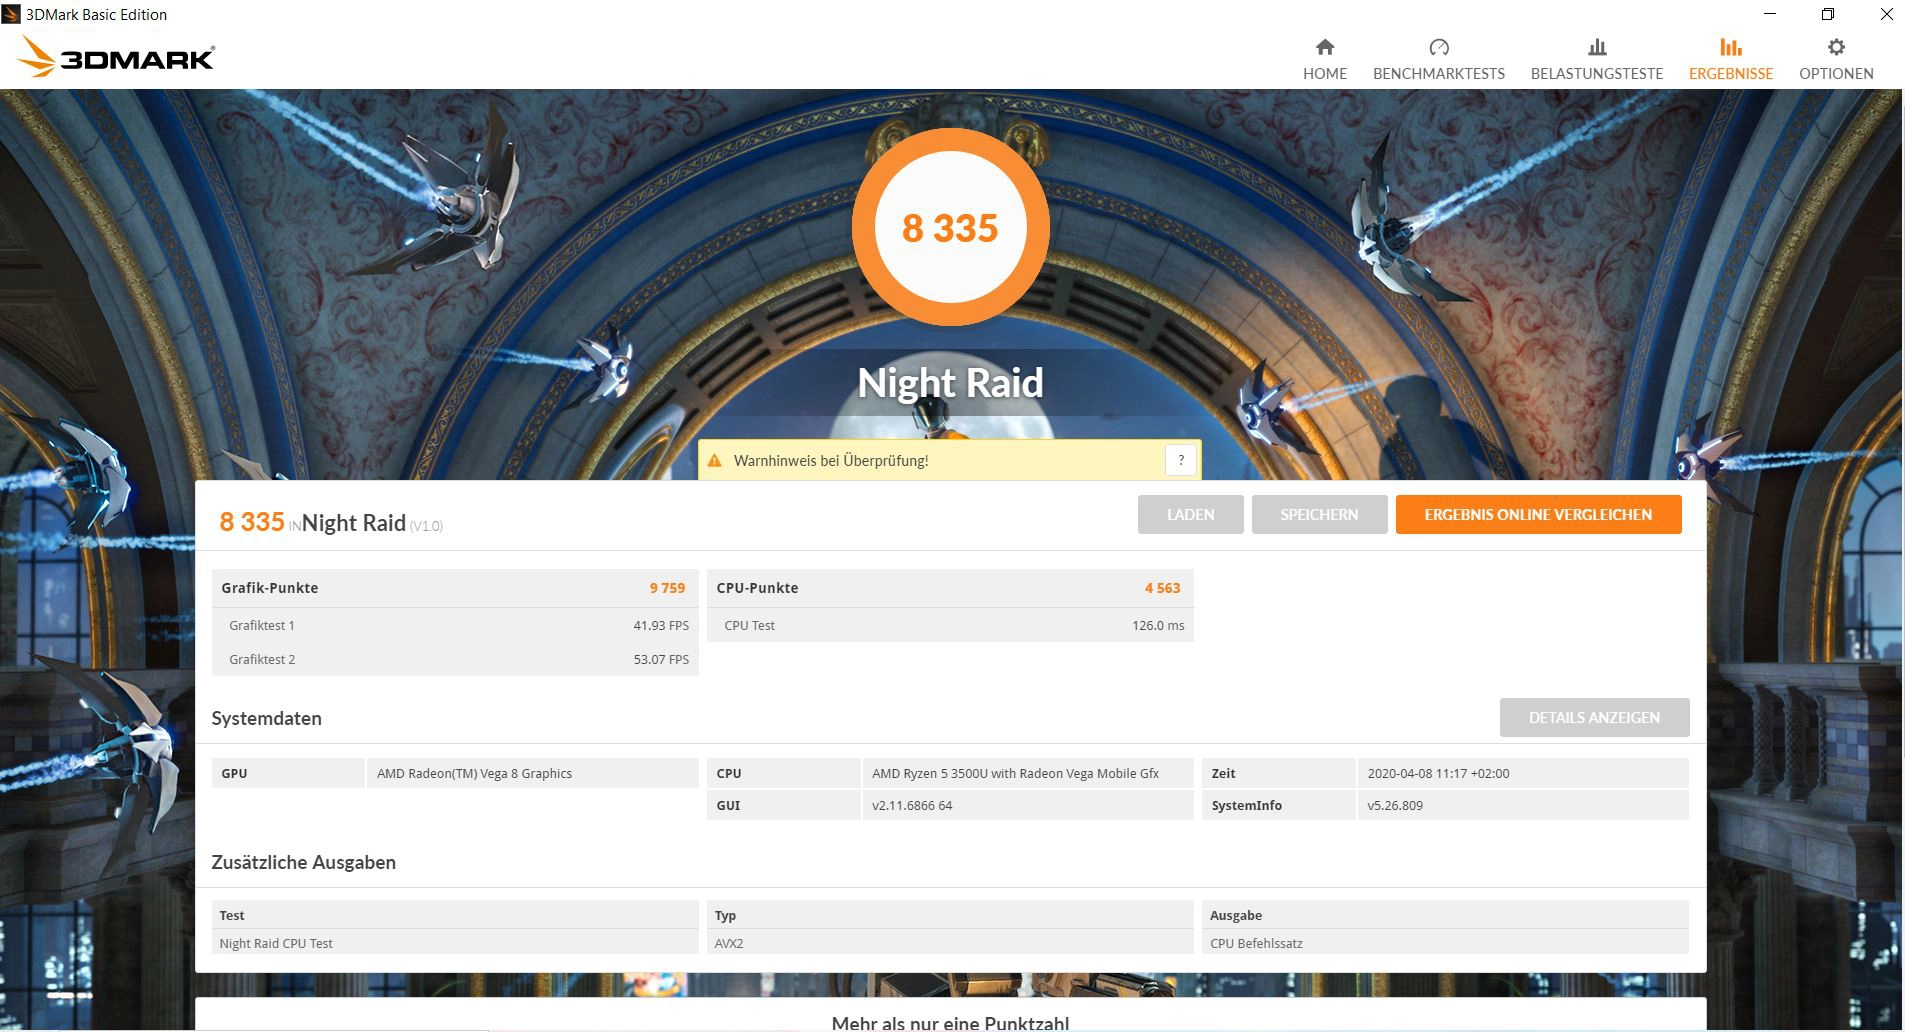Click the Belastungsteste bar chart icon
The height and width of the screenshot is (1032, 1905).
click(x=1597, y=47)
